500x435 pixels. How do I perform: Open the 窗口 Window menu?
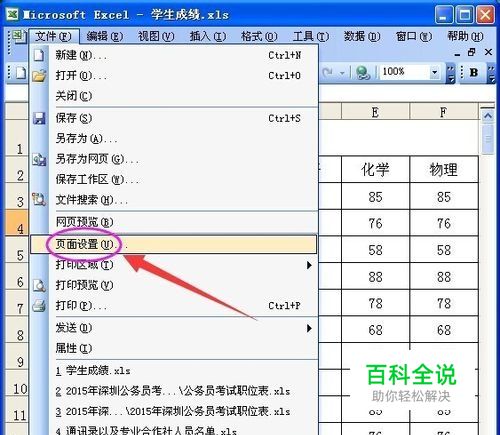click(414, 36)
